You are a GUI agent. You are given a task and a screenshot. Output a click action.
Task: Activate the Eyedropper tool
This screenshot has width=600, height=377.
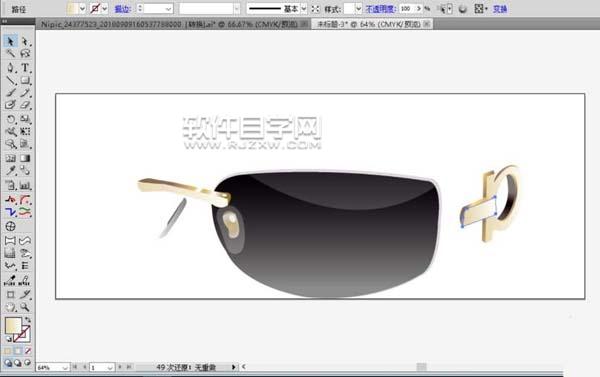(x=10, y=171)
